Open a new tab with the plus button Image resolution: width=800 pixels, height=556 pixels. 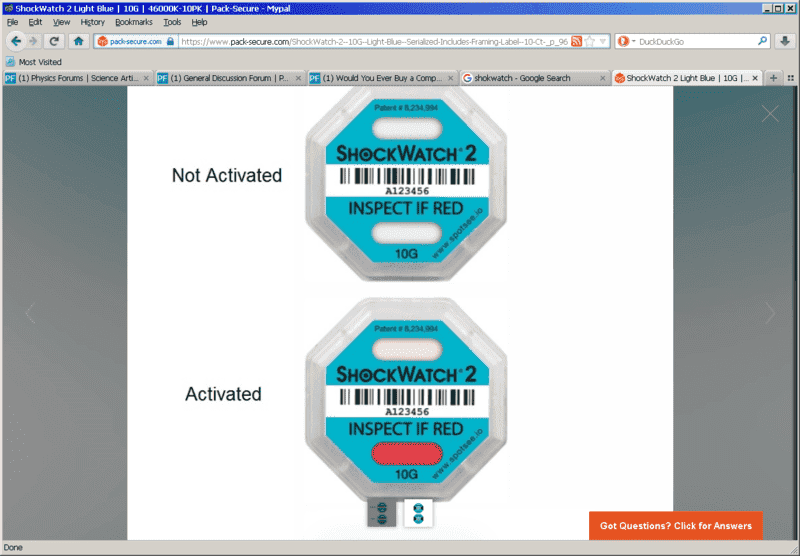coord(773,78)
